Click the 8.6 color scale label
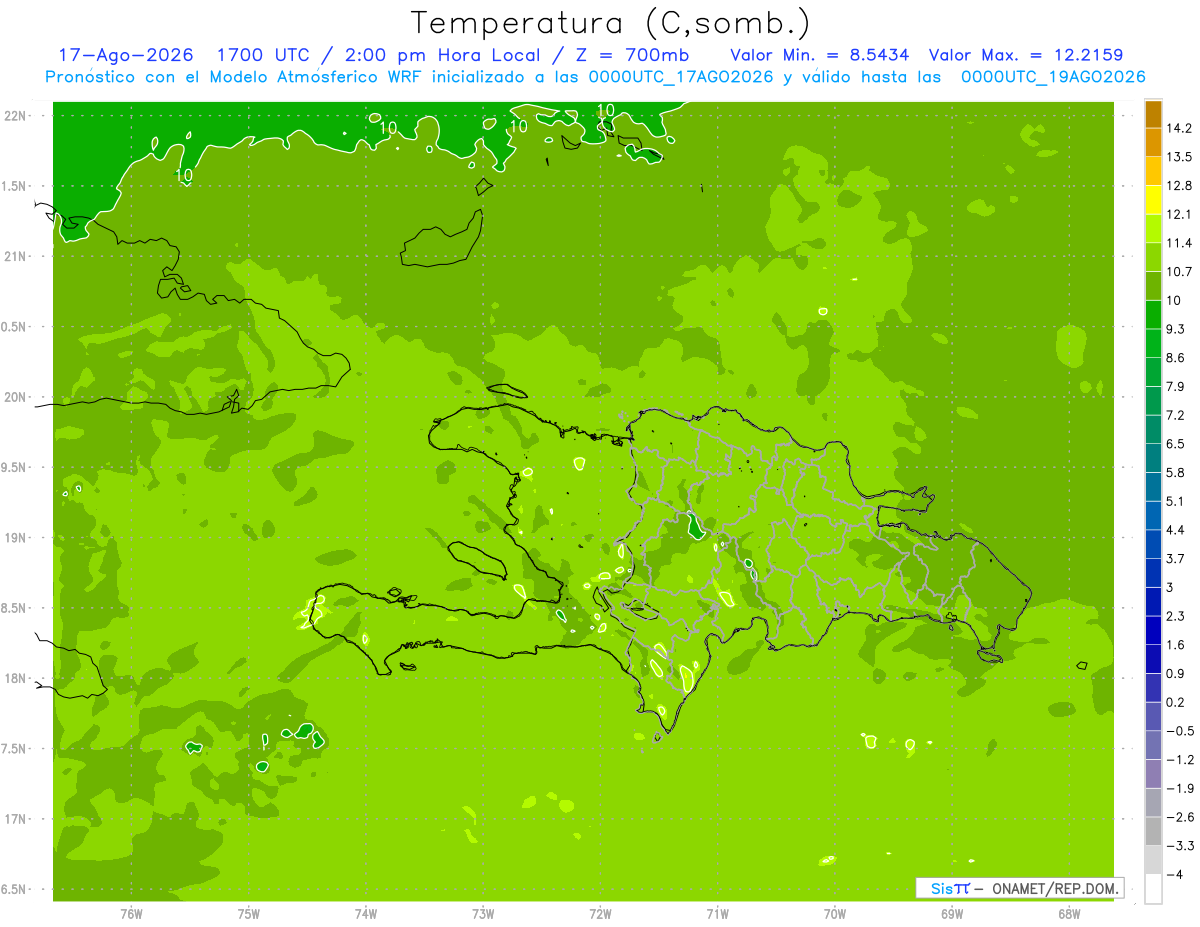 1176,358
